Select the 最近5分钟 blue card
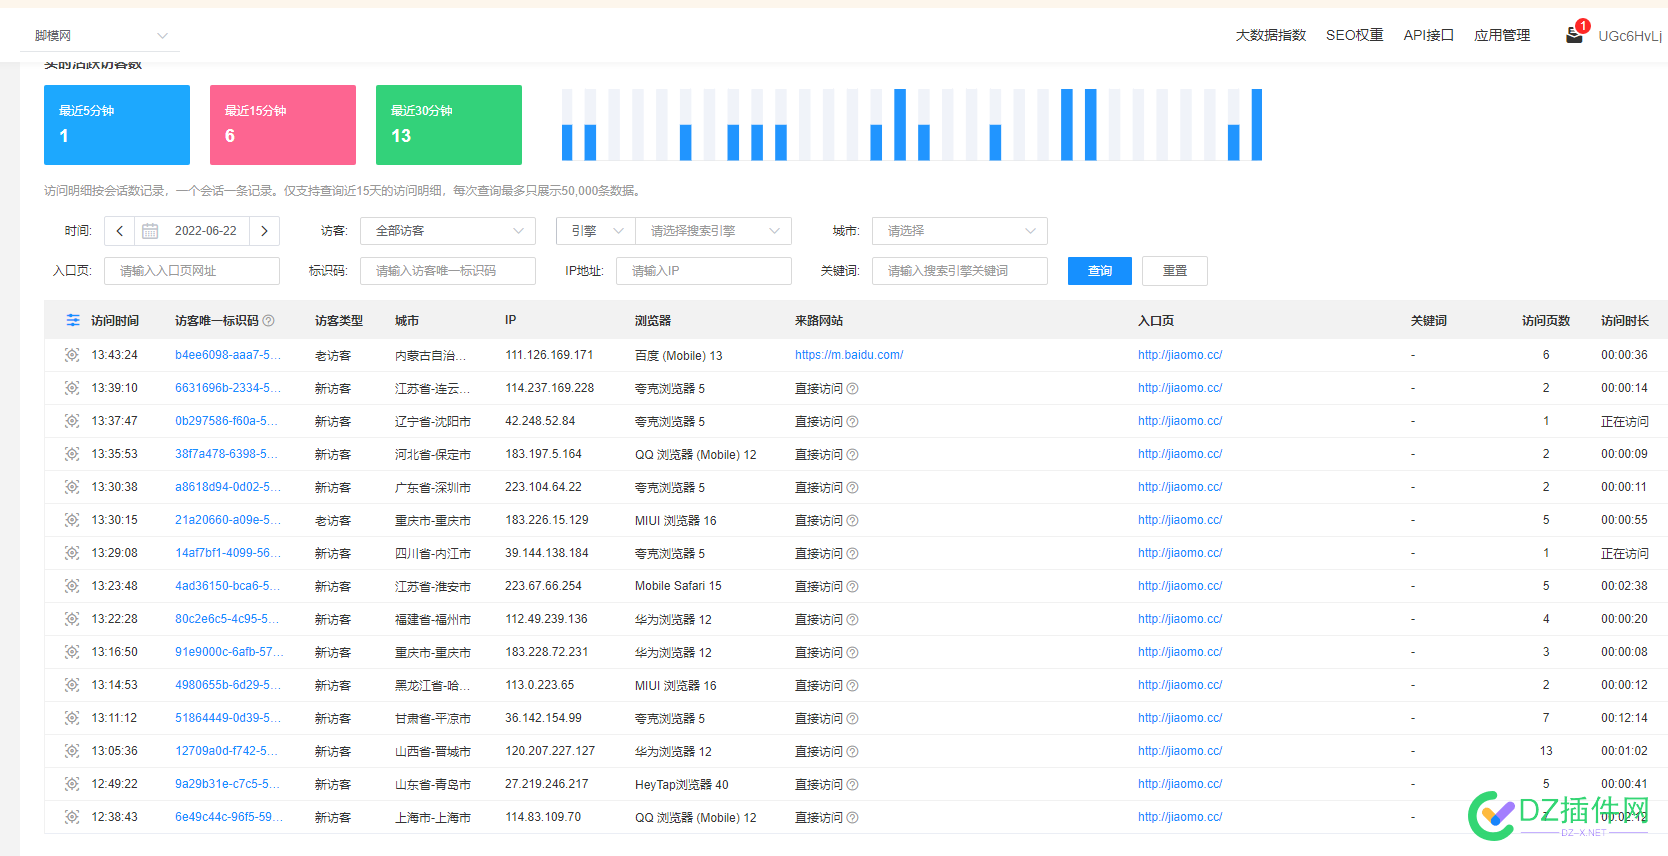Viewport: 1668px width, 856px height. [117, 125]
